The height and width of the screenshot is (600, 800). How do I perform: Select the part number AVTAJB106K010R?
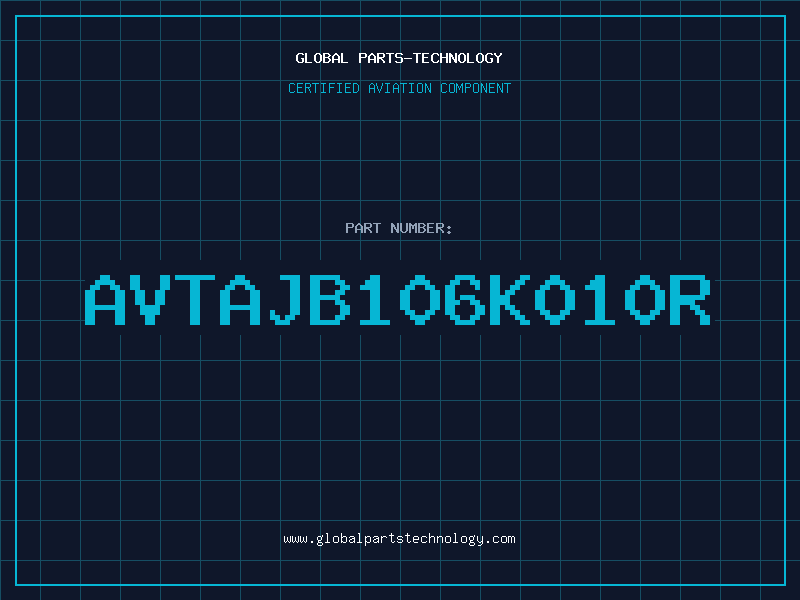[x=397, y=300]
